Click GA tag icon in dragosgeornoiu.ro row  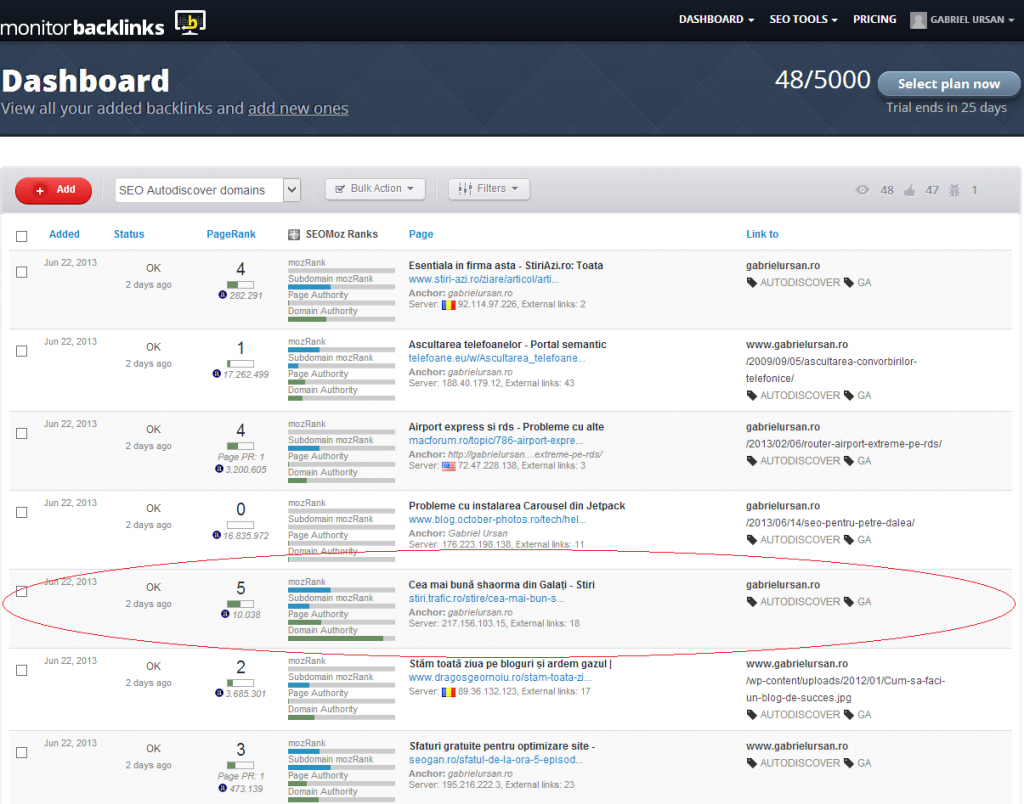click(x=849, y=715)
